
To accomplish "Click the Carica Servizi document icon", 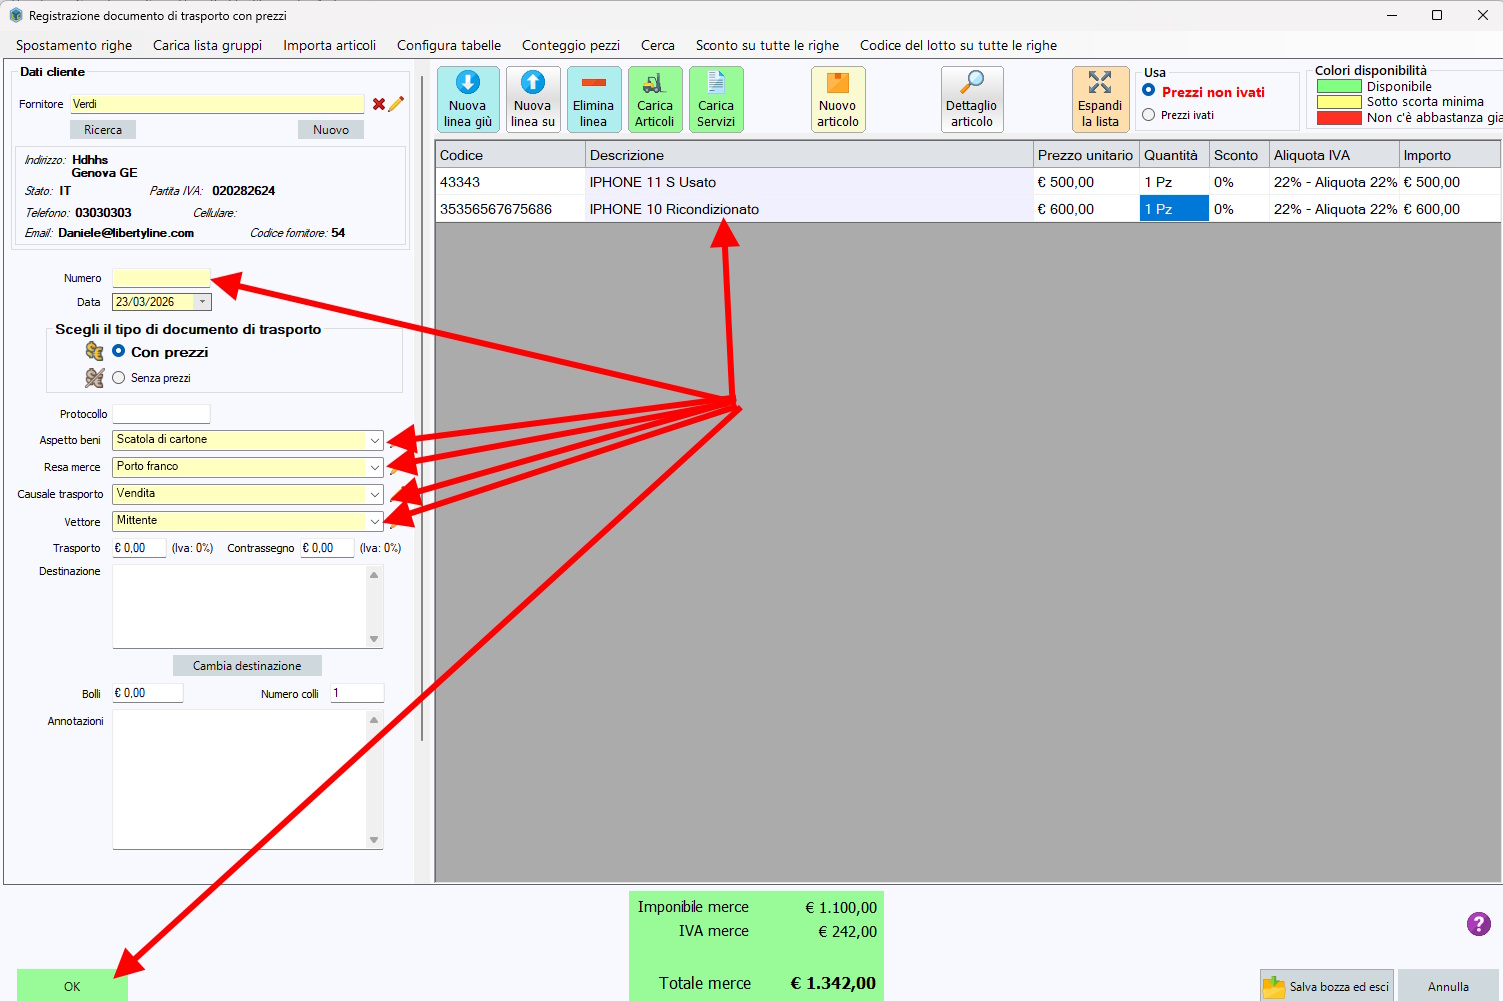I will (715, 84).
